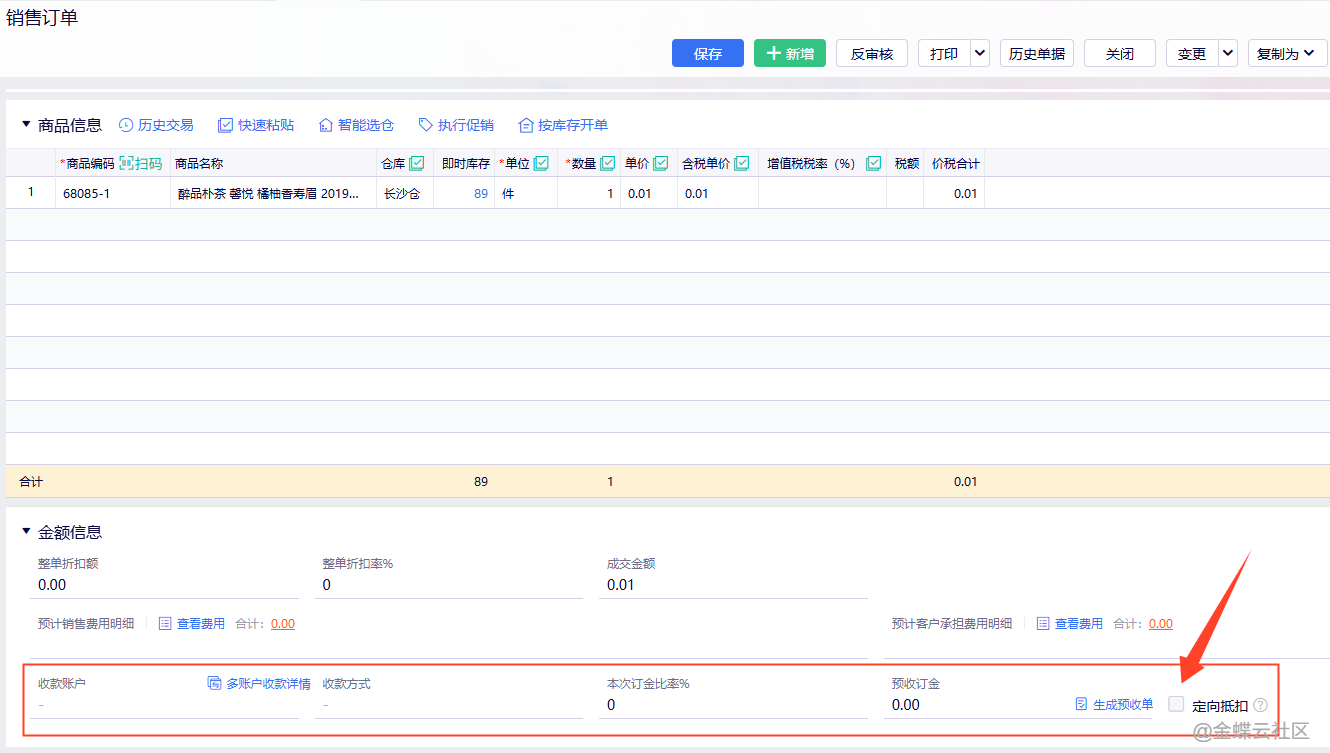Click the 历史单据 button
This screenshot has width=1330, height=753.
tap(1037, 54)
